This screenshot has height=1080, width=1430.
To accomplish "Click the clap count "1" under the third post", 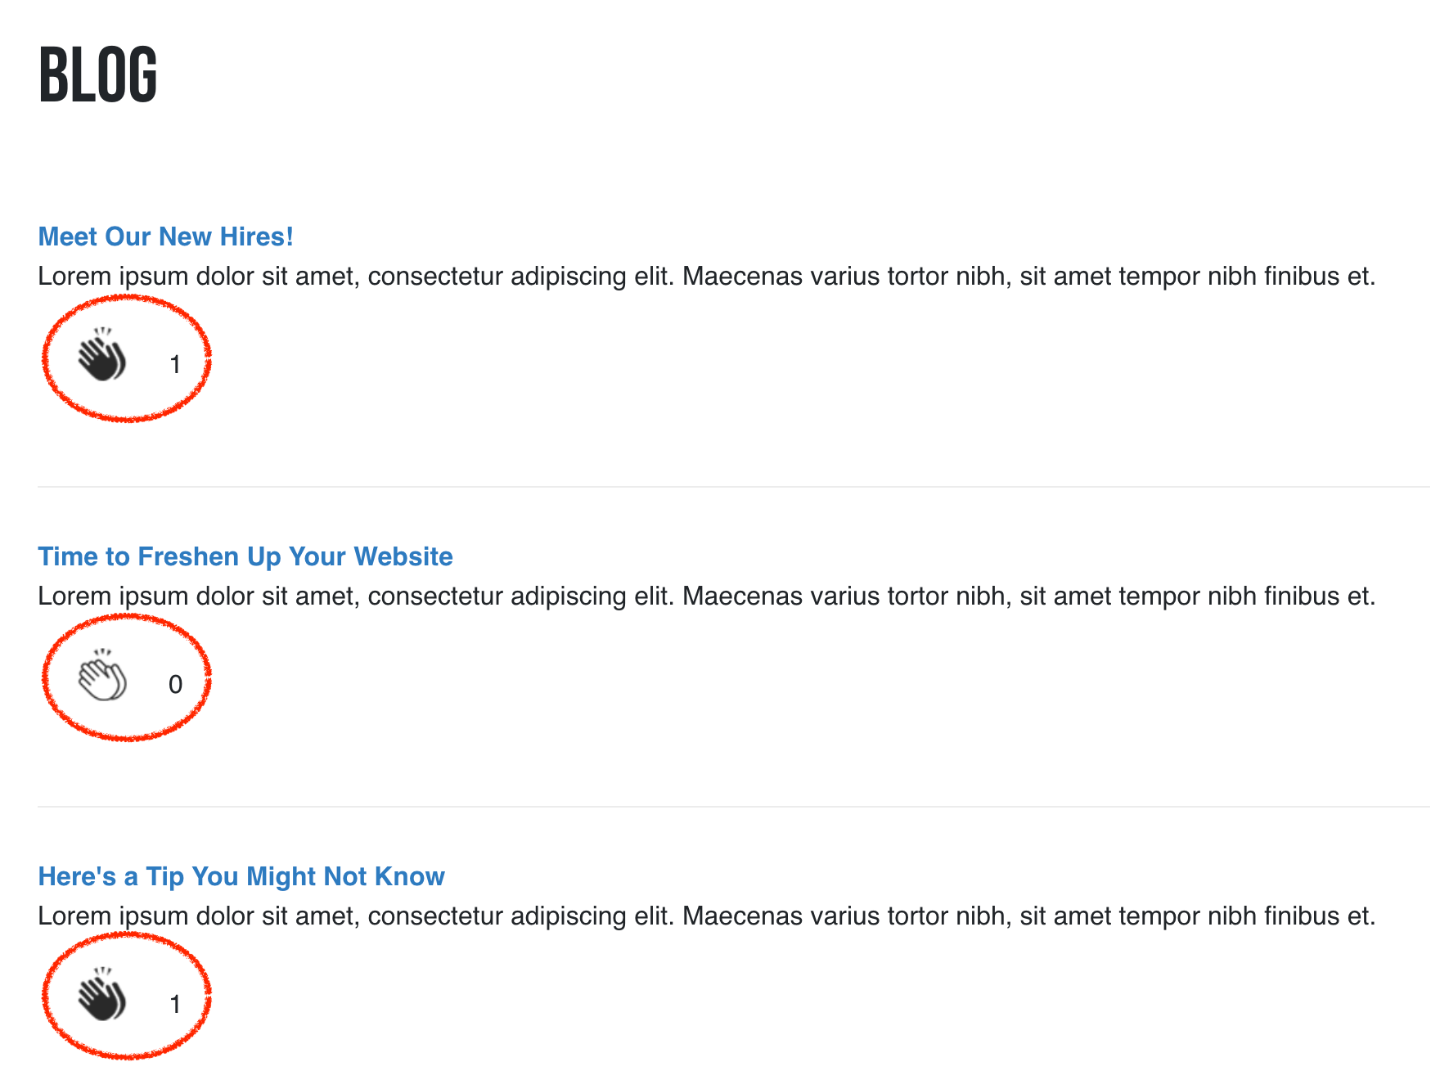I will [x=175, y=1004].
